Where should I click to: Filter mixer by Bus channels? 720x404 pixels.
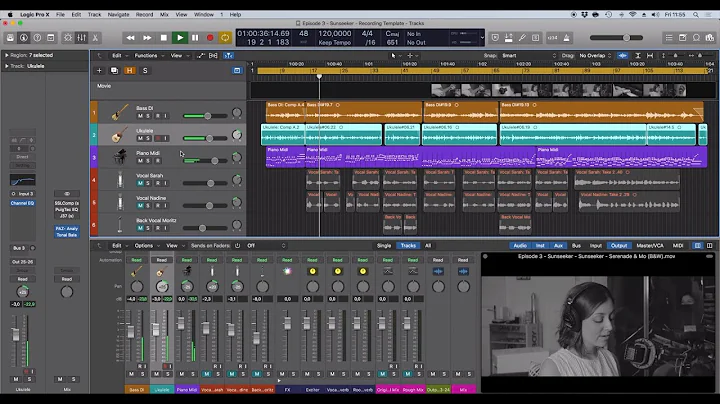tap(576, 246)
